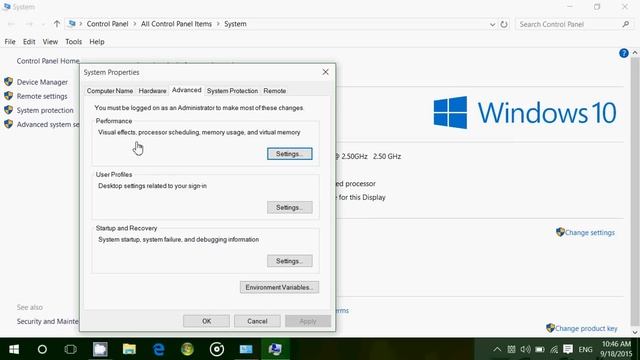
Task: Open the green globe taskbar app
Action: pyautogui.click(x=187, y=349)
